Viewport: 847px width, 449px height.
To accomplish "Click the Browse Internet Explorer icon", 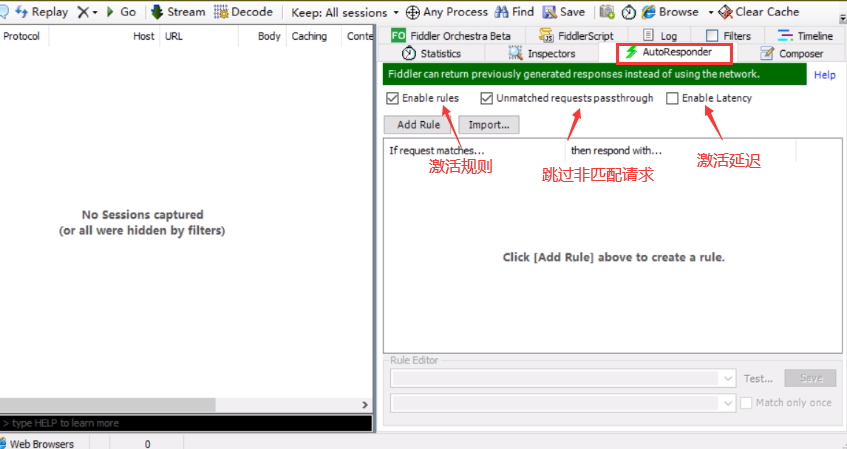I will [x=649, y=12].
